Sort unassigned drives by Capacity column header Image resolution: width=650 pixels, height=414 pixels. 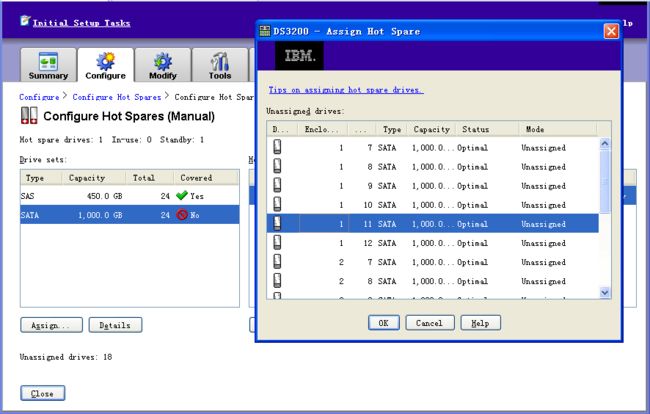[432, 129]
